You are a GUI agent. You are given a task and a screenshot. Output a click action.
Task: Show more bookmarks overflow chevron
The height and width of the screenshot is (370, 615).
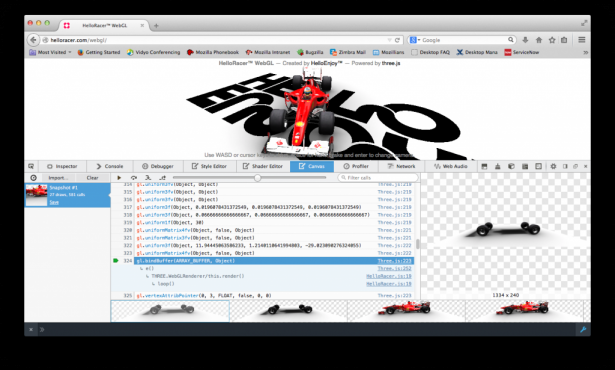(586, 52)
